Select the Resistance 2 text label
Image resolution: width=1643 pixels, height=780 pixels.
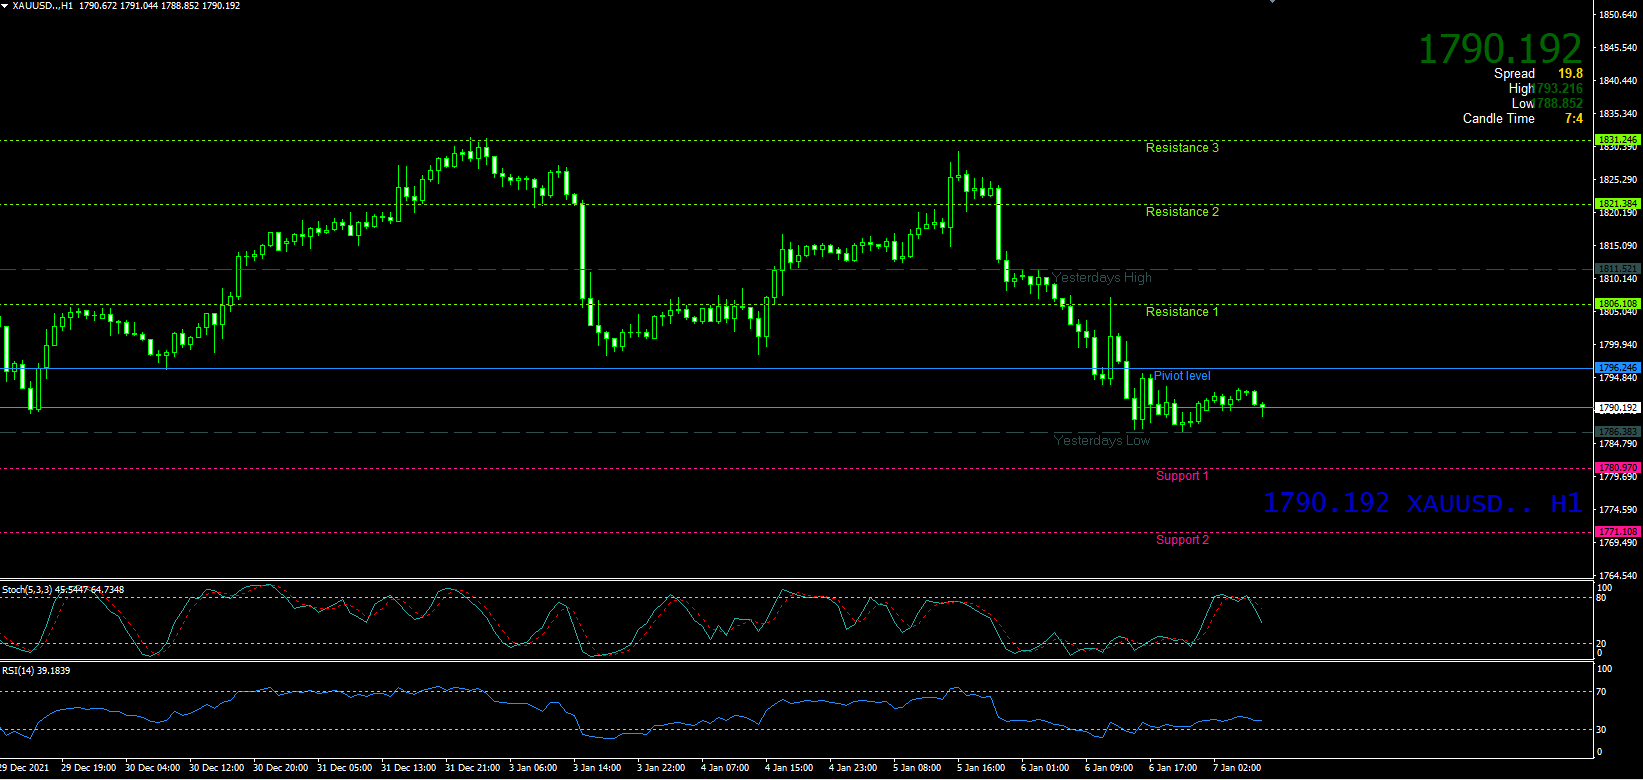point(1182,212)
